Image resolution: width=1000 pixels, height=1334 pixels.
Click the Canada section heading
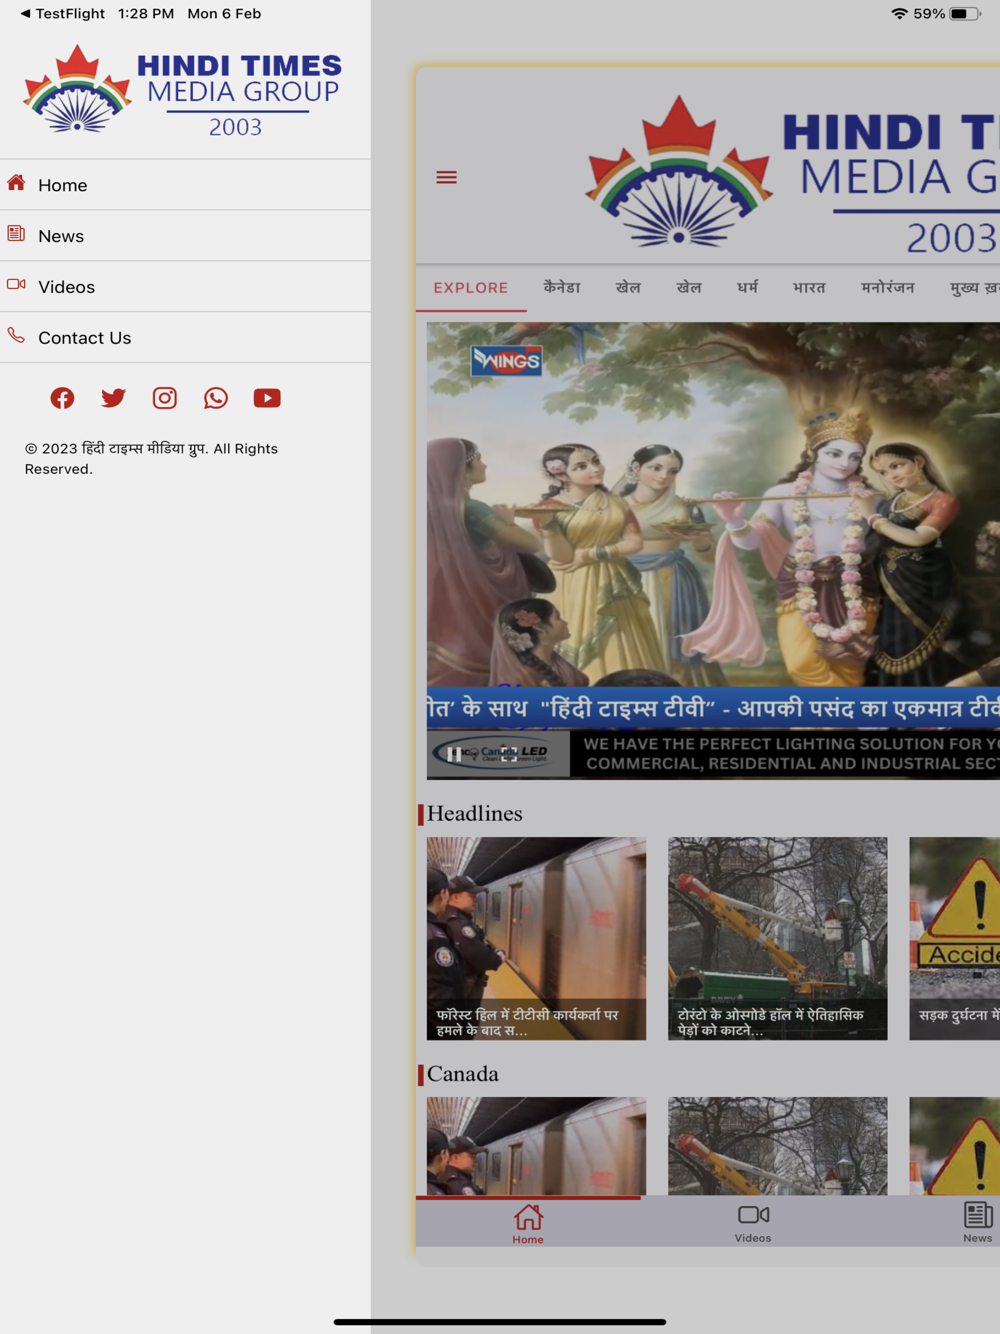(462, 1074)
